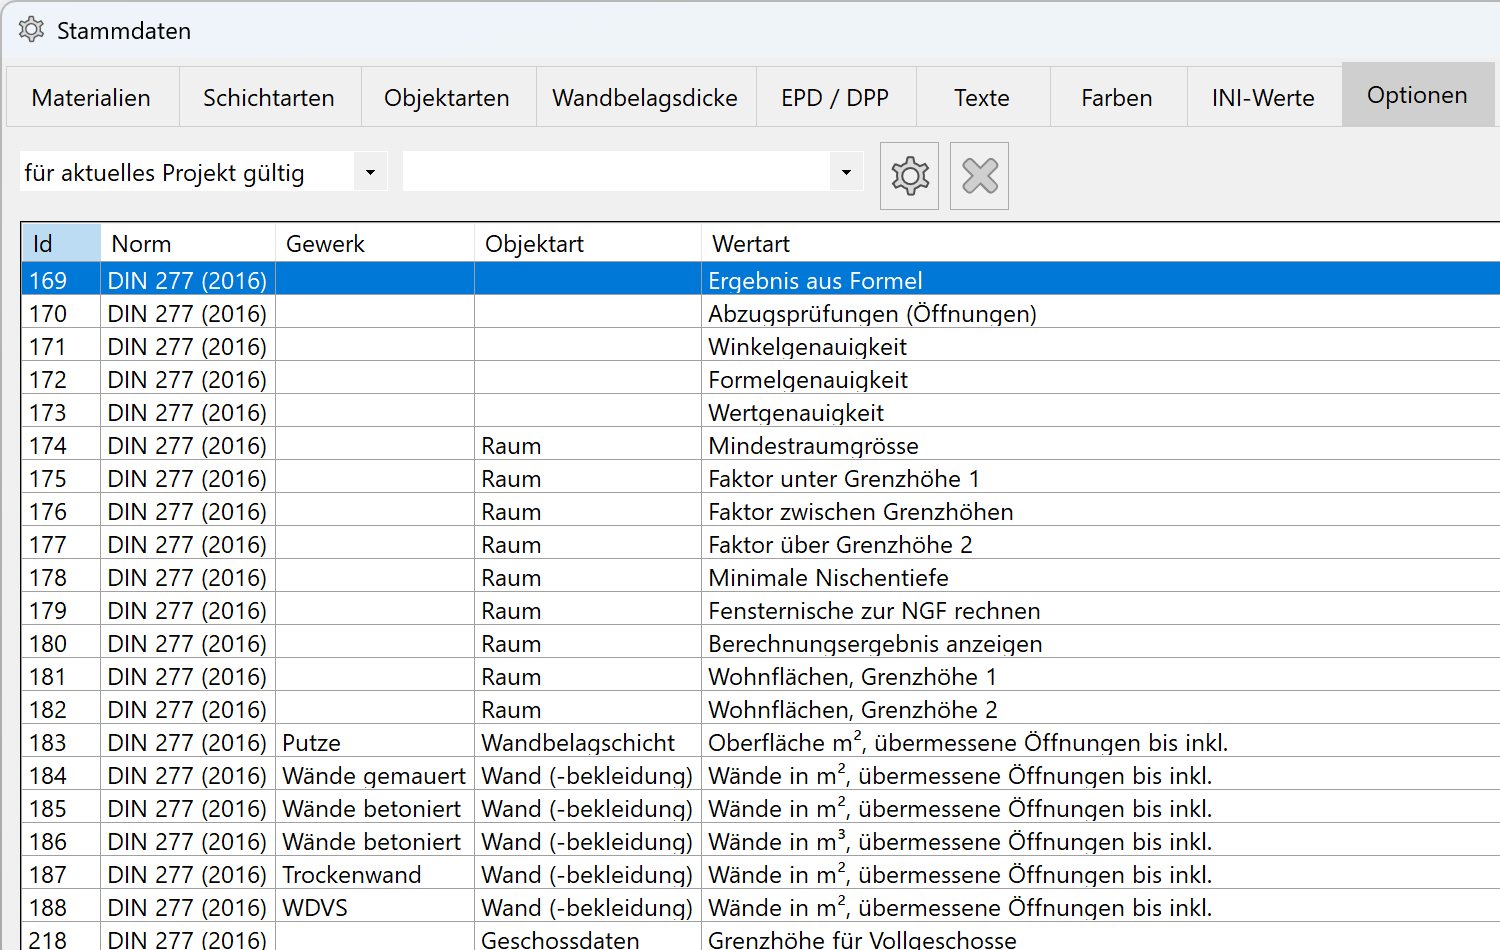1500x950 pixels.
Task: Select row 'Ergebnis aus Formel'
Action: 760,280
